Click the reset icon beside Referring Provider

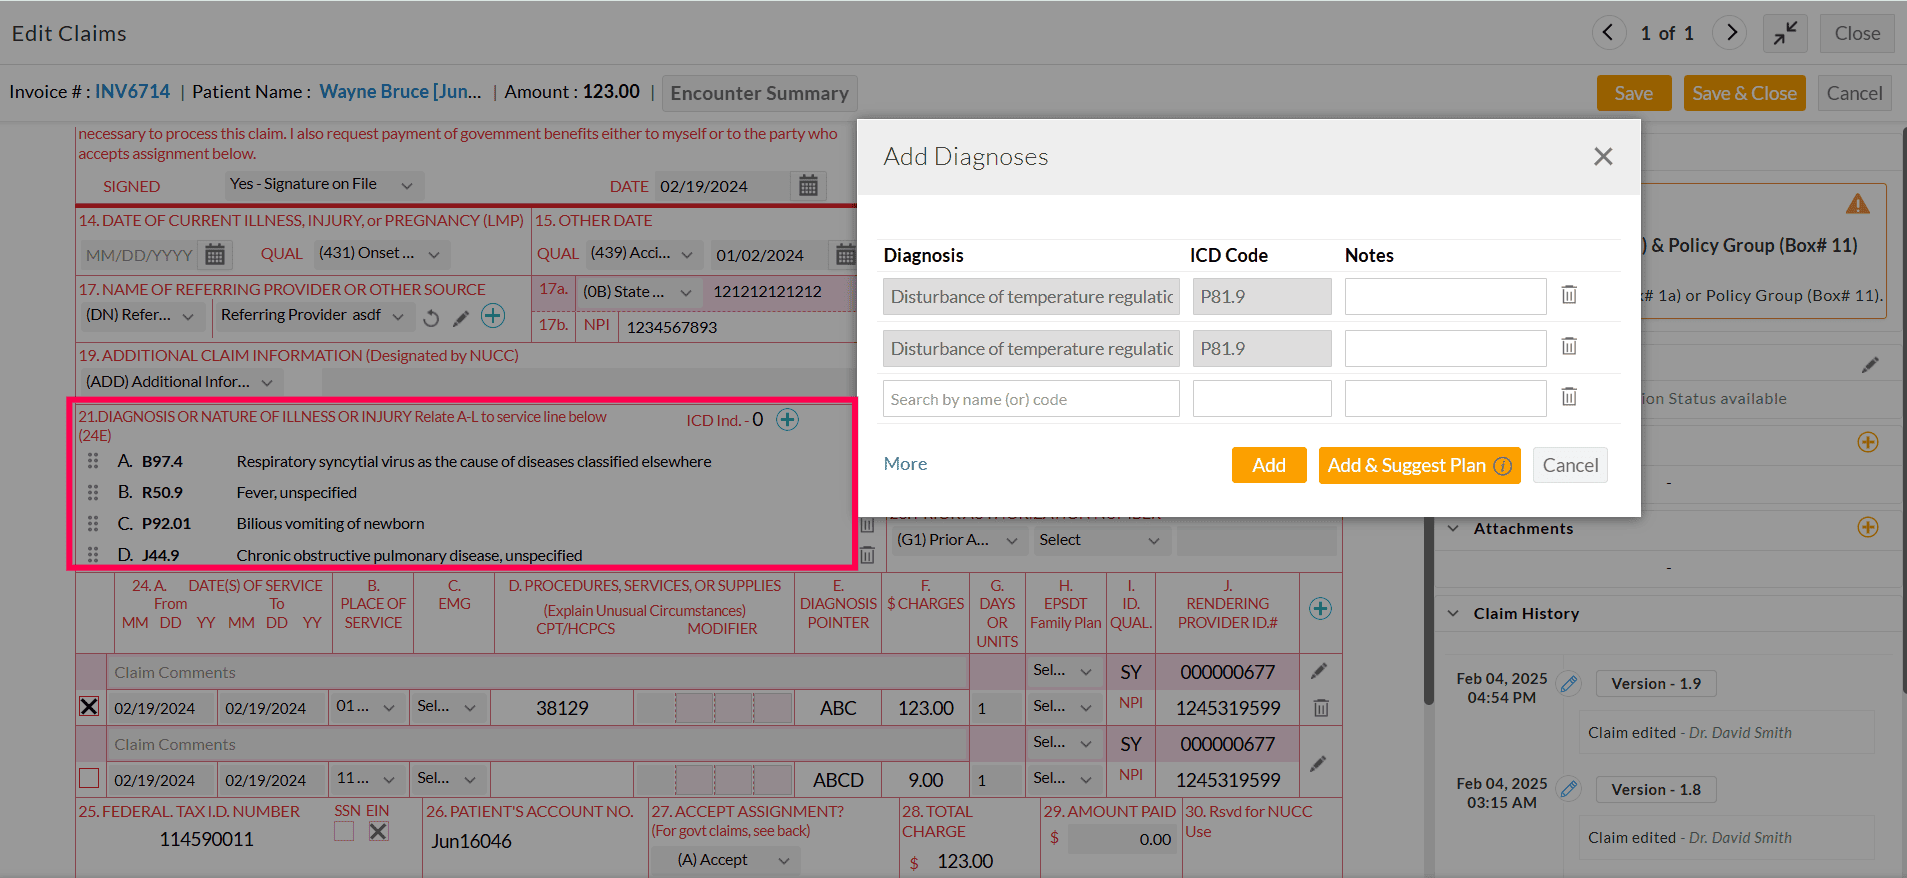click(431, 318)
